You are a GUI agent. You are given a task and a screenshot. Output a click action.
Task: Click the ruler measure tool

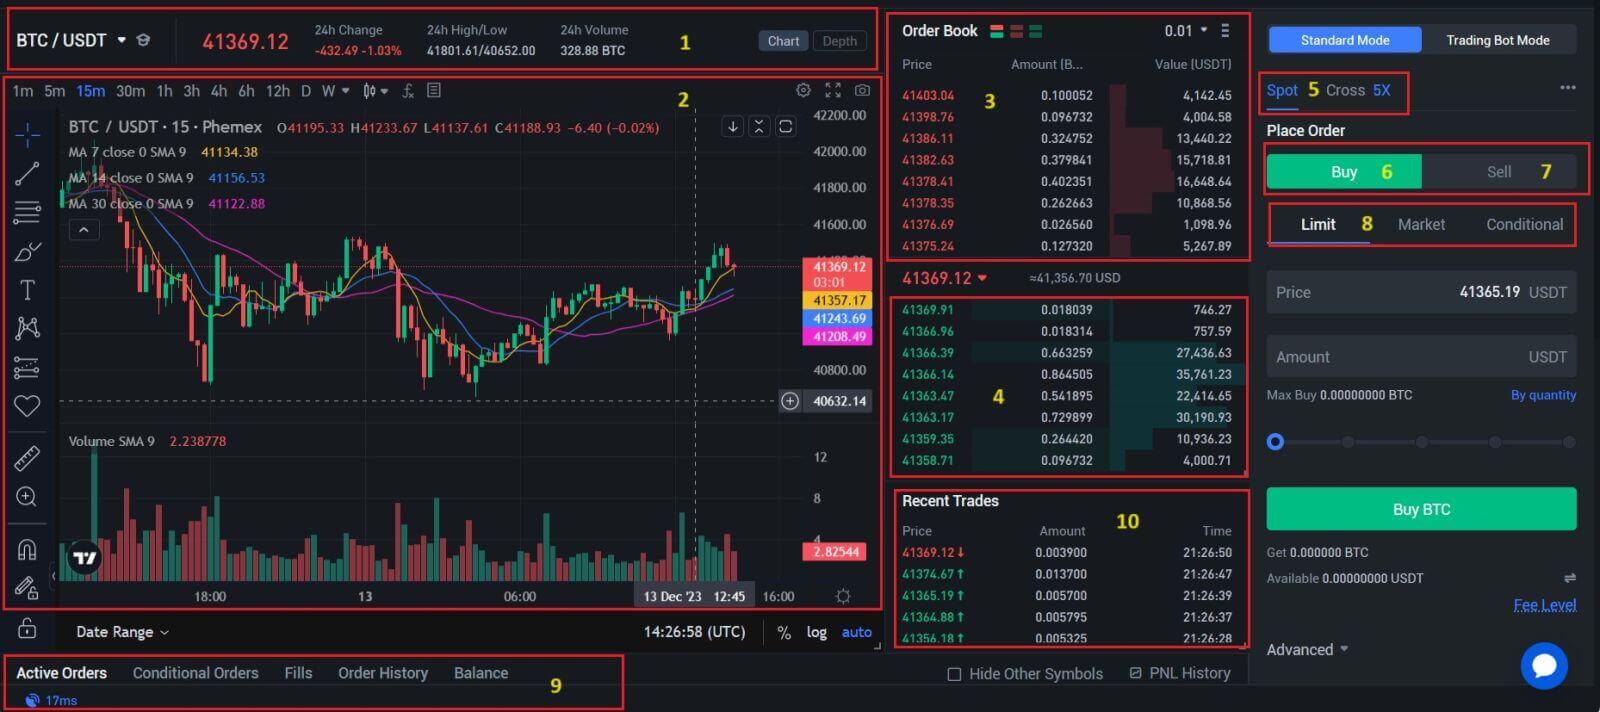point(27,458)
